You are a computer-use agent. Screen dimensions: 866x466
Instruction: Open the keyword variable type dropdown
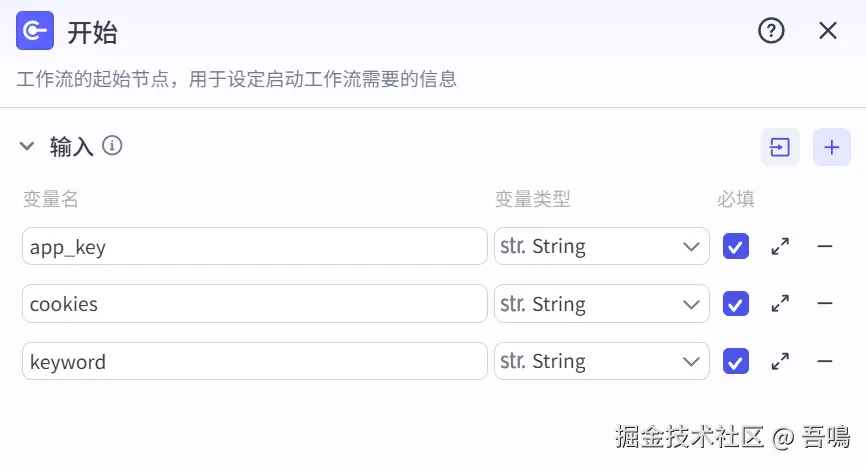[x=601, y=362]
